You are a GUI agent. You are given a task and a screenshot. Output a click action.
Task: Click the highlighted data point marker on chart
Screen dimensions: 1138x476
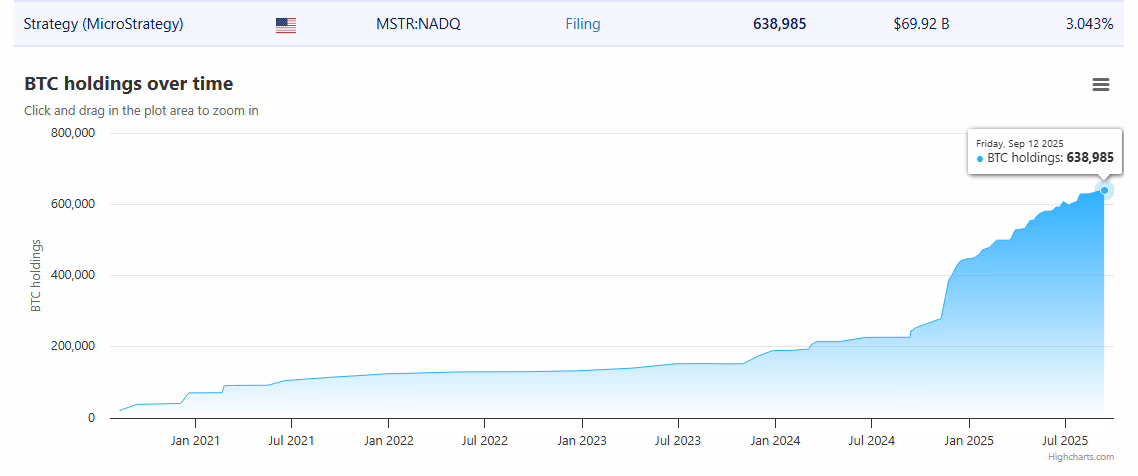[1104, 190]
